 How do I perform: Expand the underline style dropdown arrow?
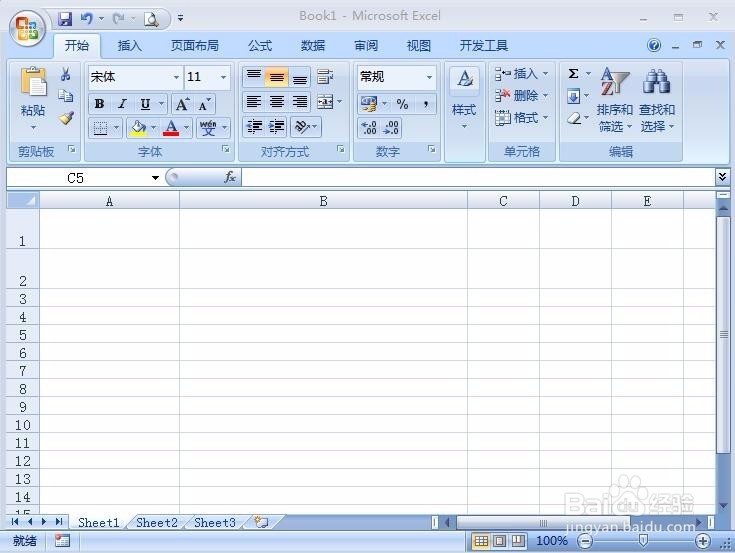(x=161, y=104)
